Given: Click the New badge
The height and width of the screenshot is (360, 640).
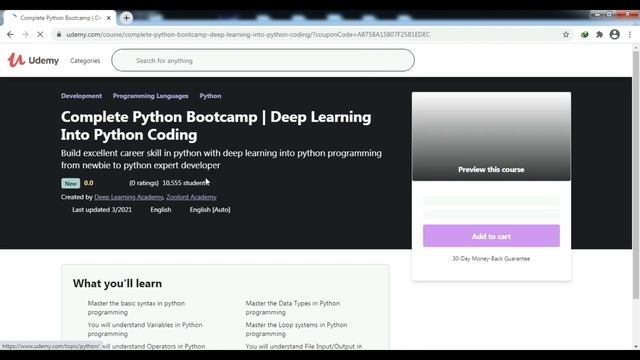Looking at the screenshot, I should pos(70,183).
